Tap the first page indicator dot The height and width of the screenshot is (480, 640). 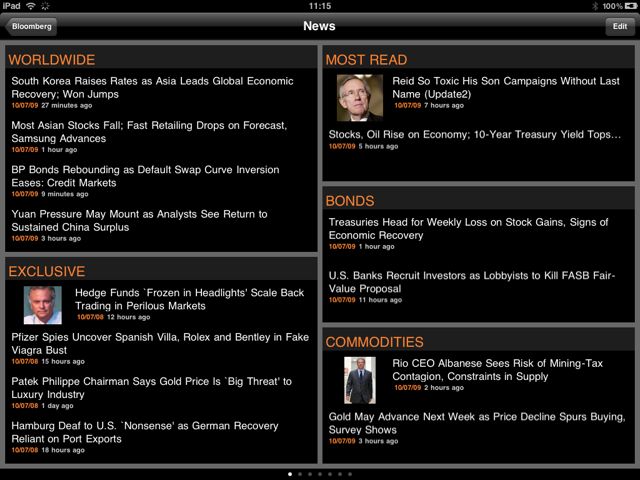tap(290, 474)
